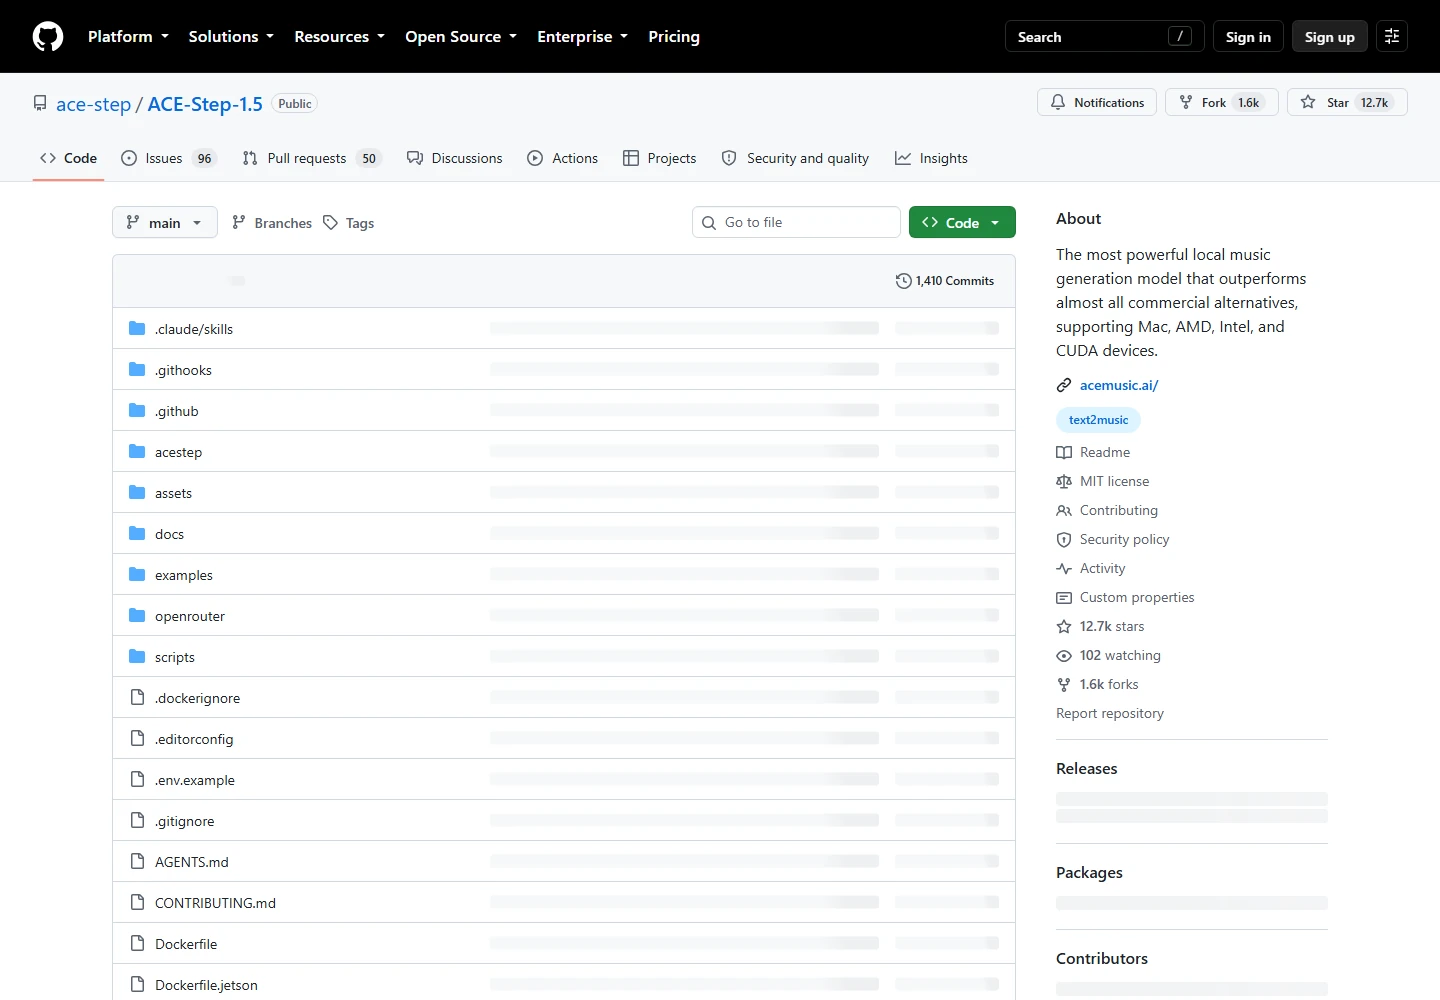1440x1000 pixels.
Task: Star the repository with the Star button
Action: [1347, 103]
